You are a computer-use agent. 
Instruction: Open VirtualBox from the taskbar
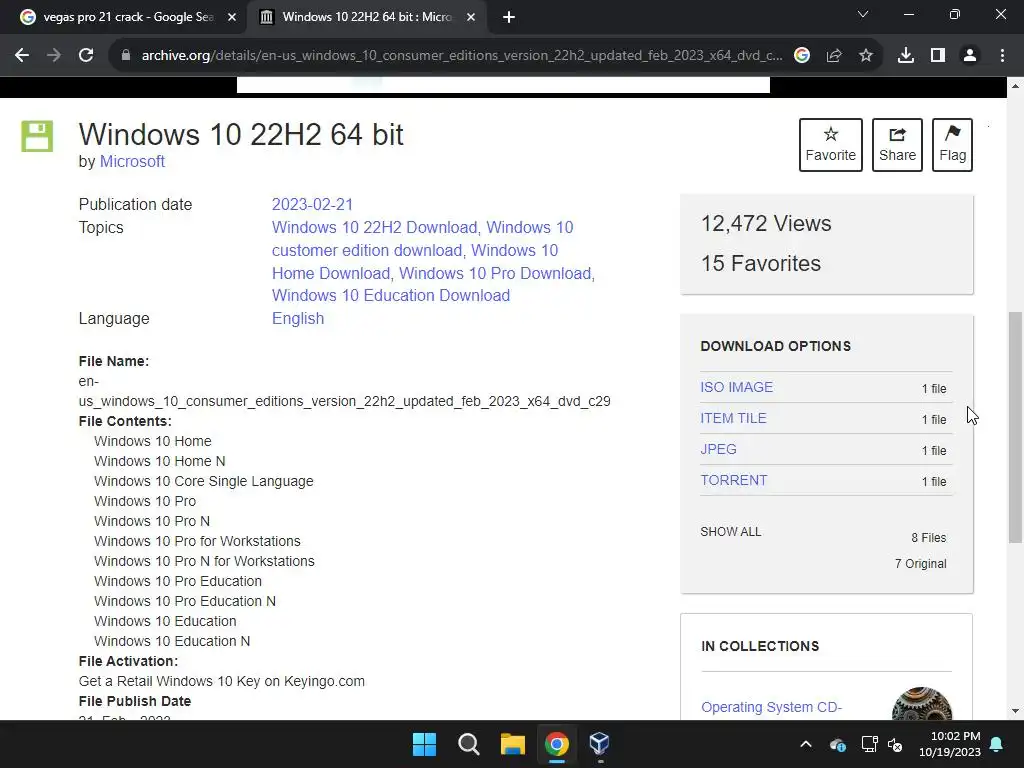(x=600, y=744)
